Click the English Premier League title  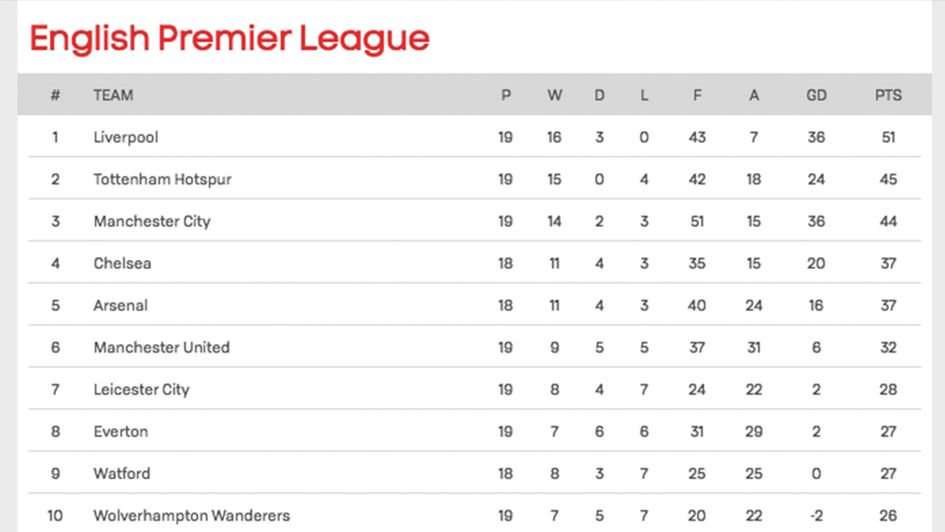(x=229, y=39)
